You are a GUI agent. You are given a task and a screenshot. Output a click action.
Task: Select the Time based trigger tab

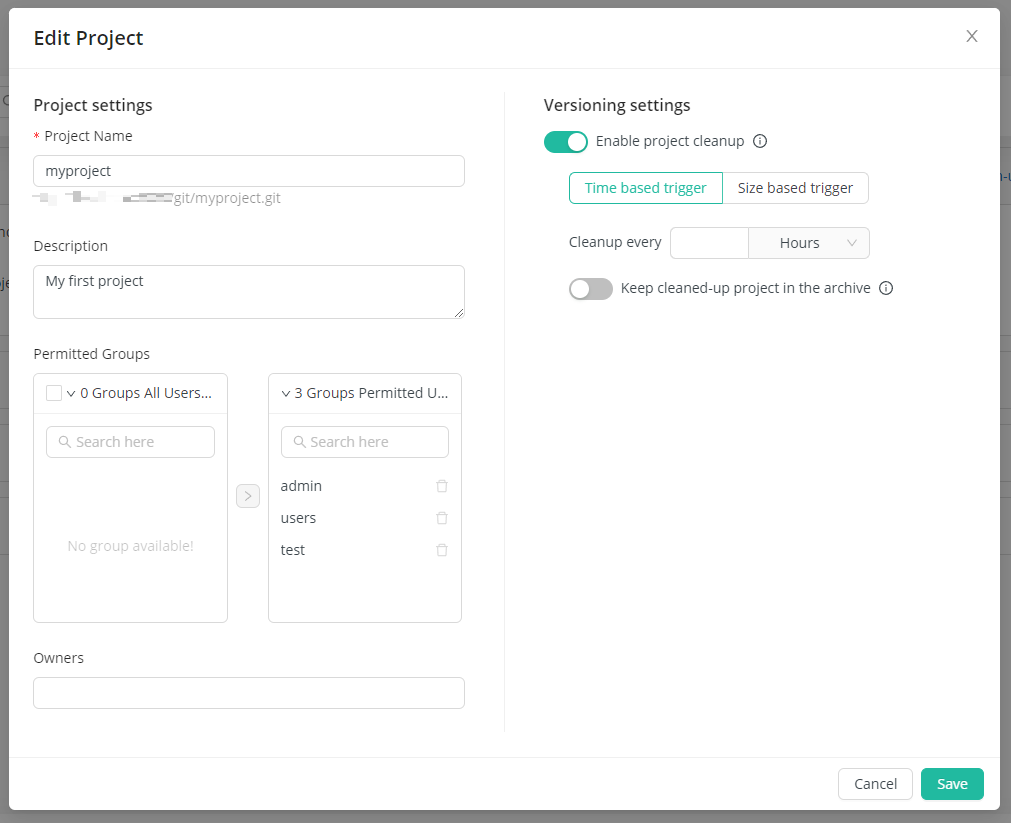click(646, 188)
